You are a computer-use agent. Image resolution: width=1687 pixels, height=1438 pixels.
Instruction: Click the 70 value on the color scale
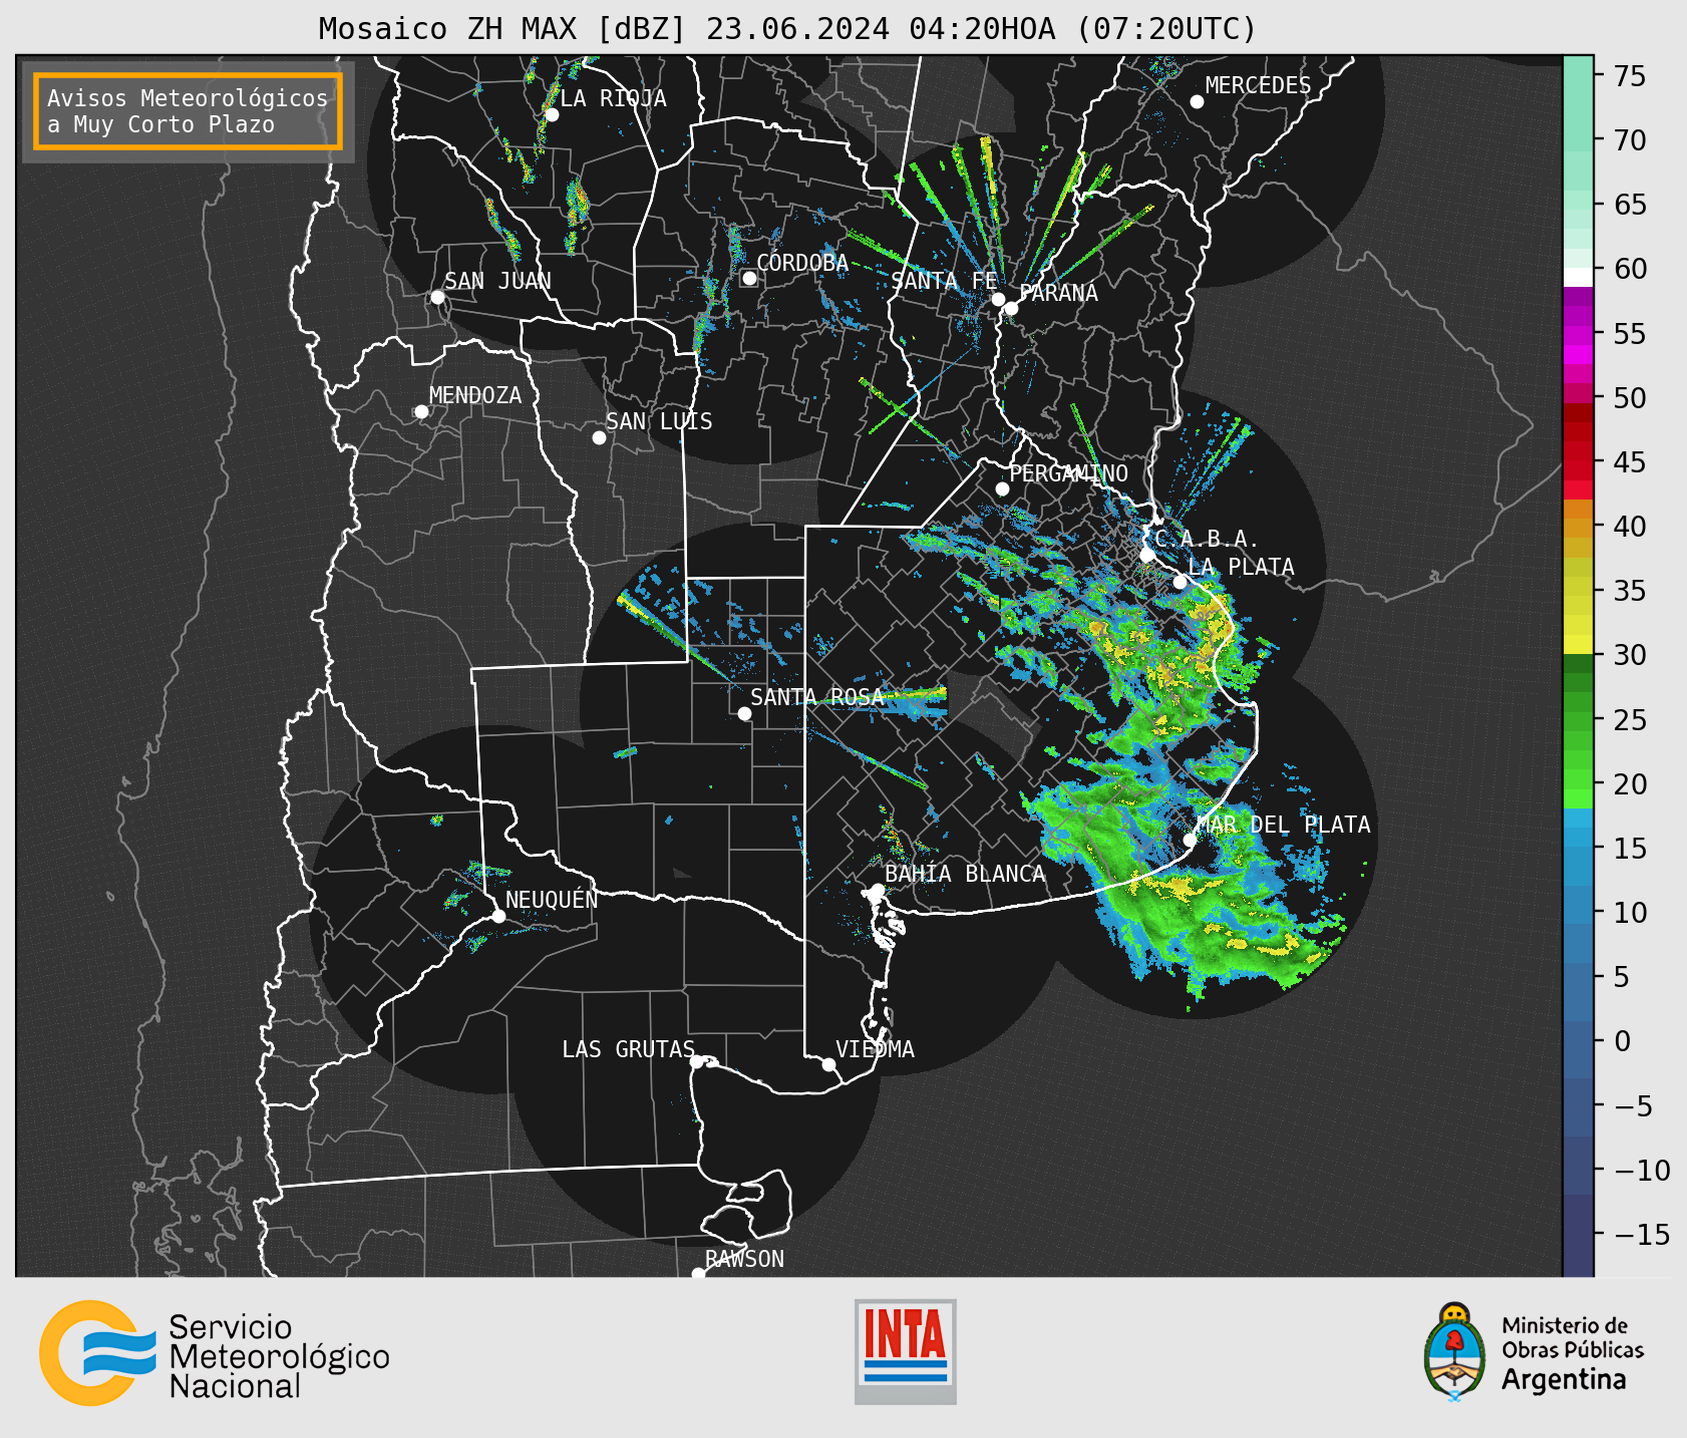click(1630, 140)
